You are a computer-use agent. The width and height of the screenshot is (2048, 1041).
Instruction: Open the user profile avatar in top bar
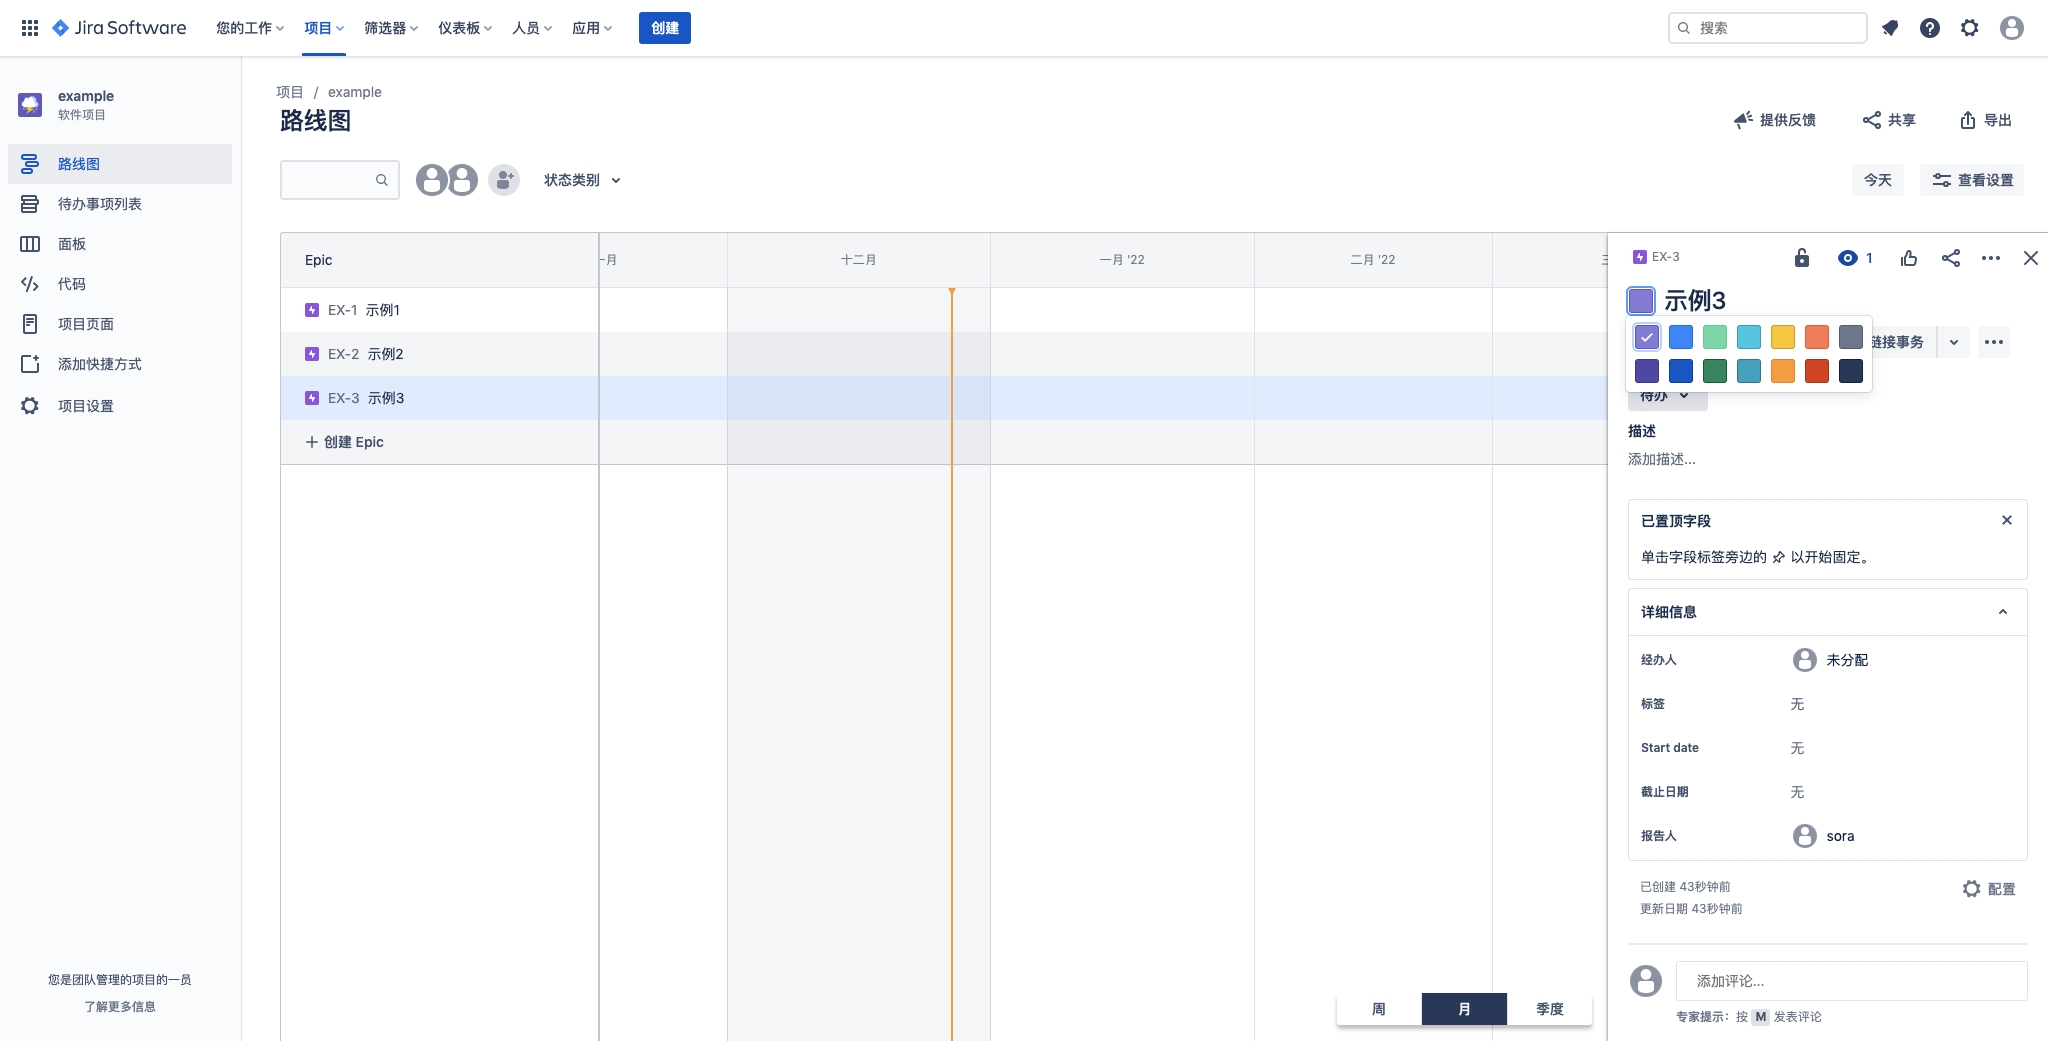pos(2012,28)
